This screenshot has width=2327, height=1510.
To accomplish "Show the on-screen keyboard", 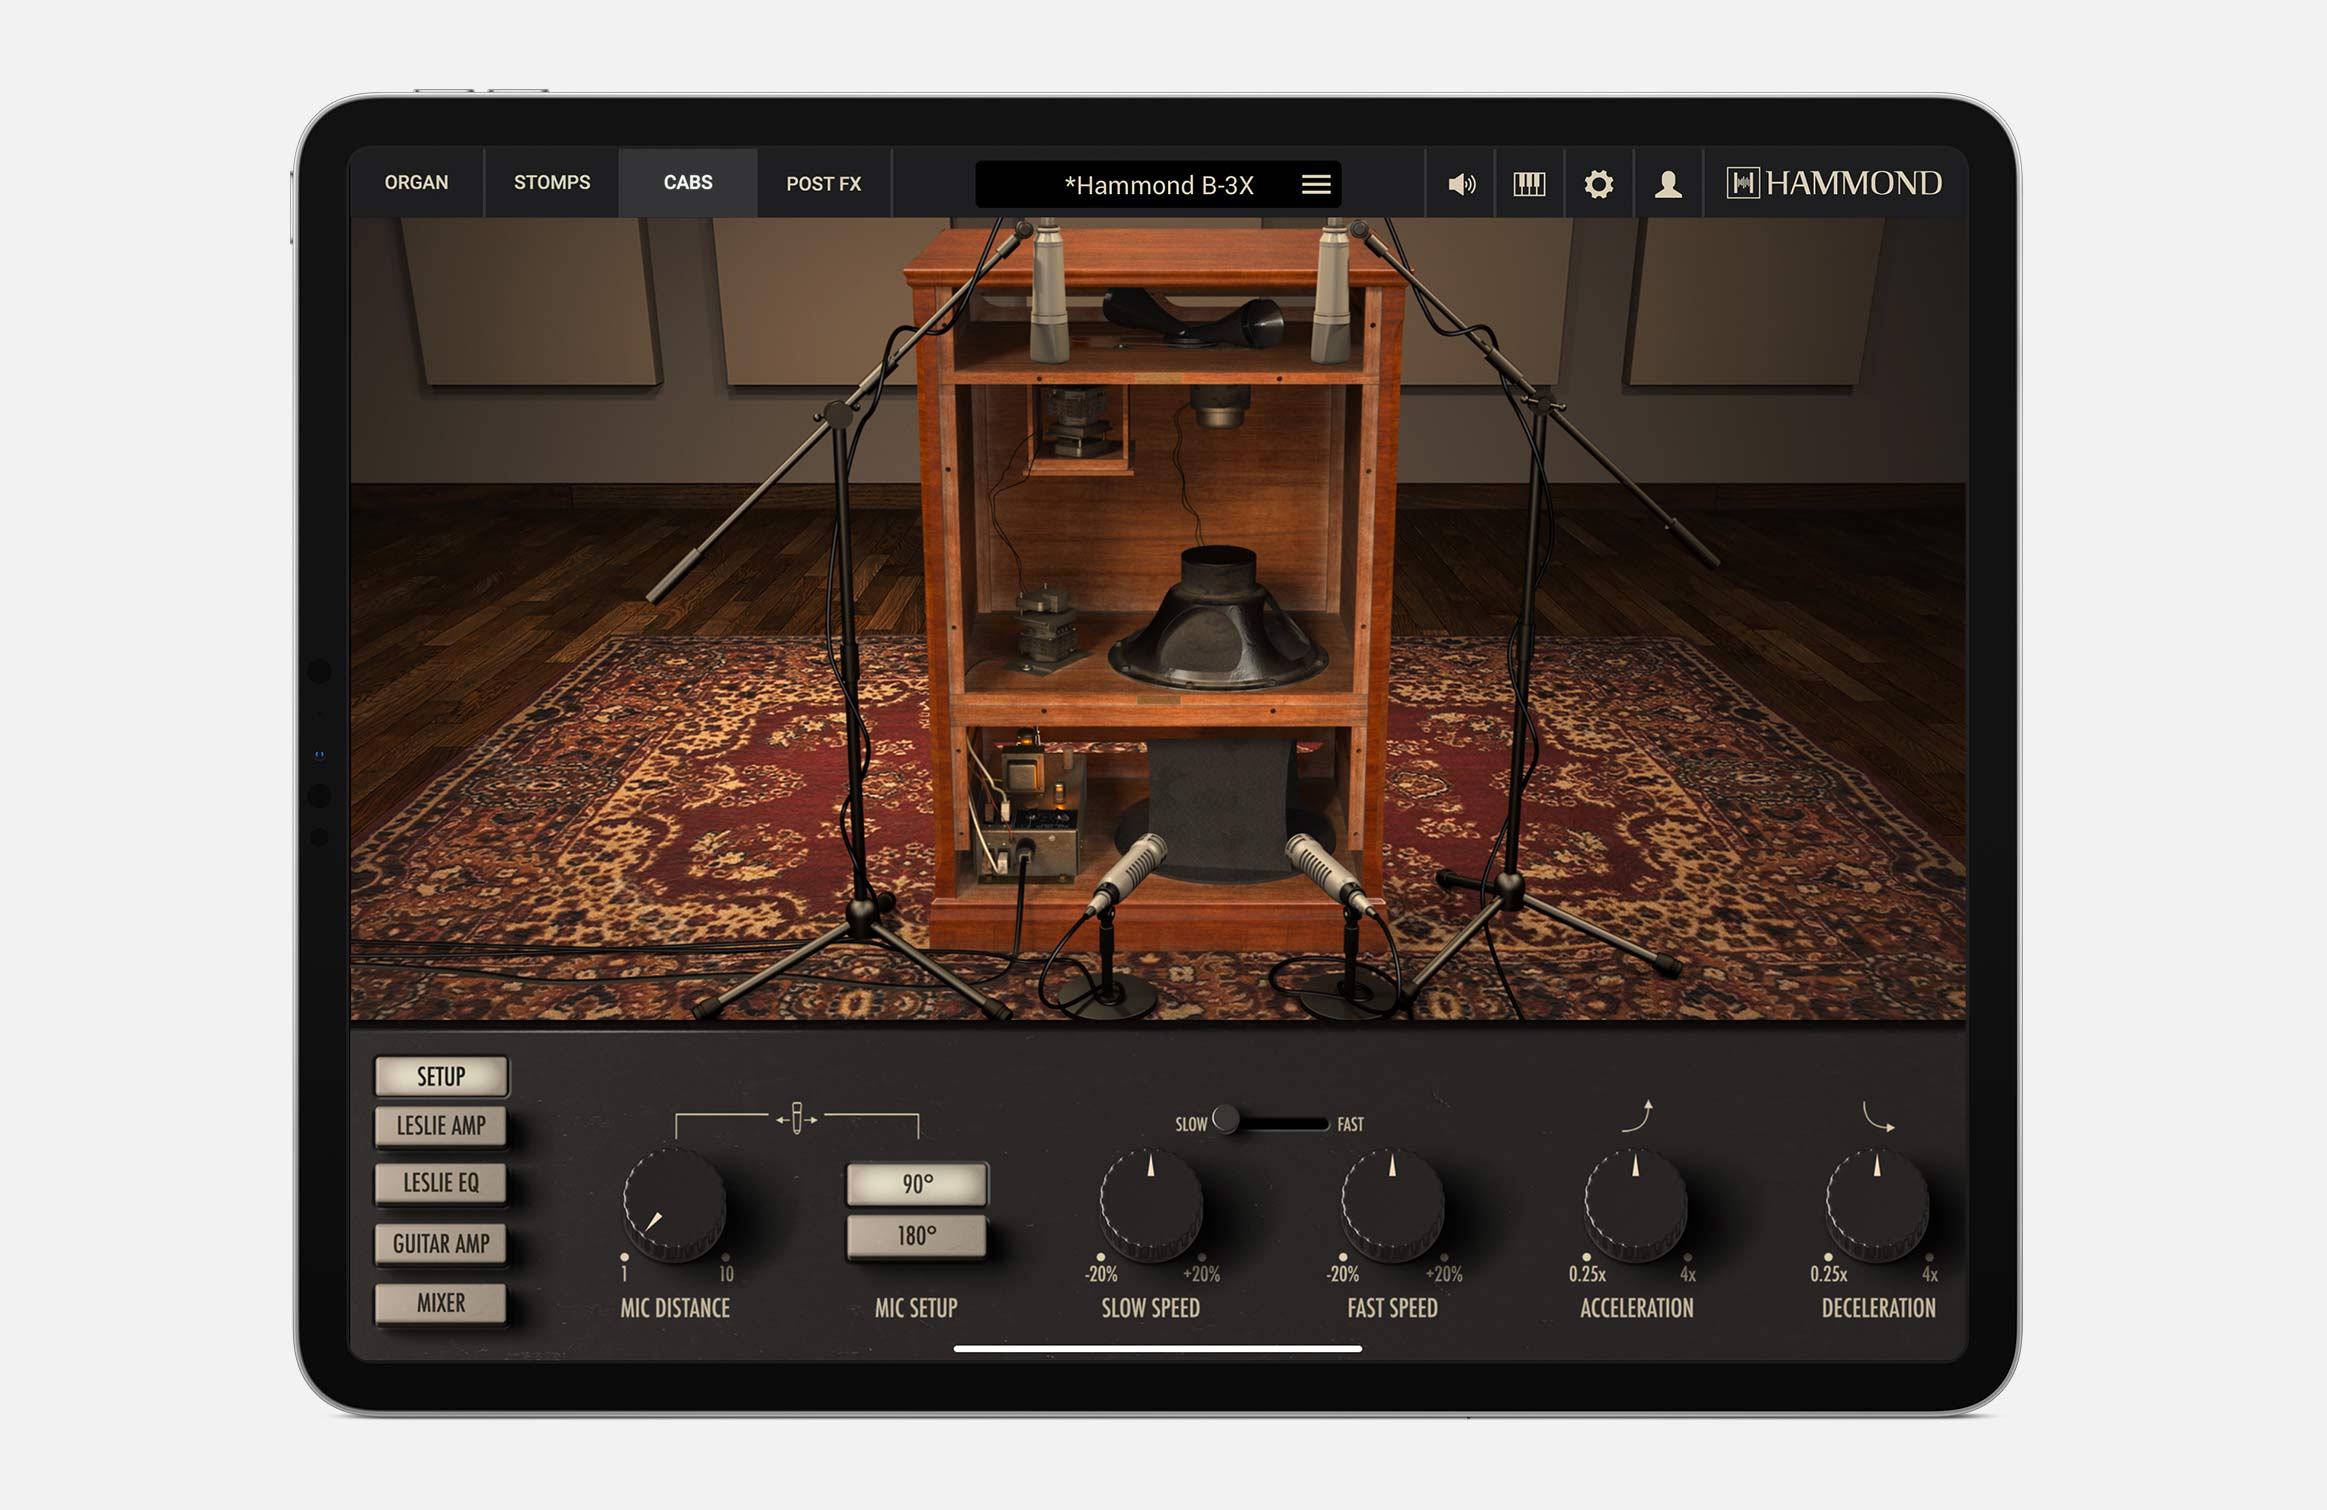I will pos(1529,184).
